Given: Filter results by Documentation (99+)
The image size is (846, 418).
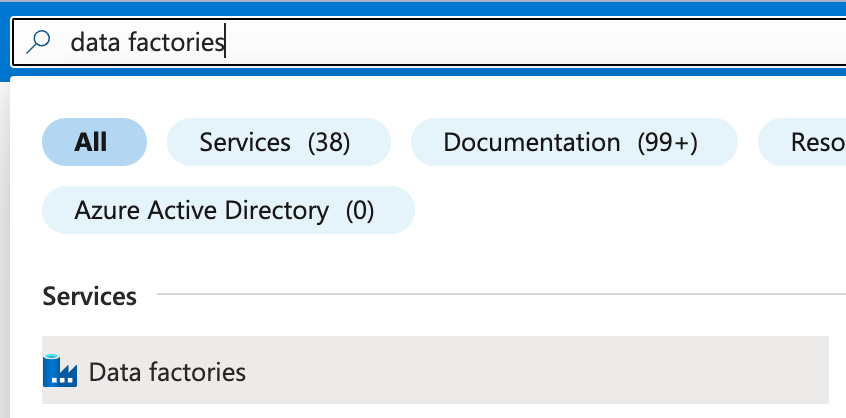Looking at the screenshot, I should pyautogui.click(x=574, y=142).
